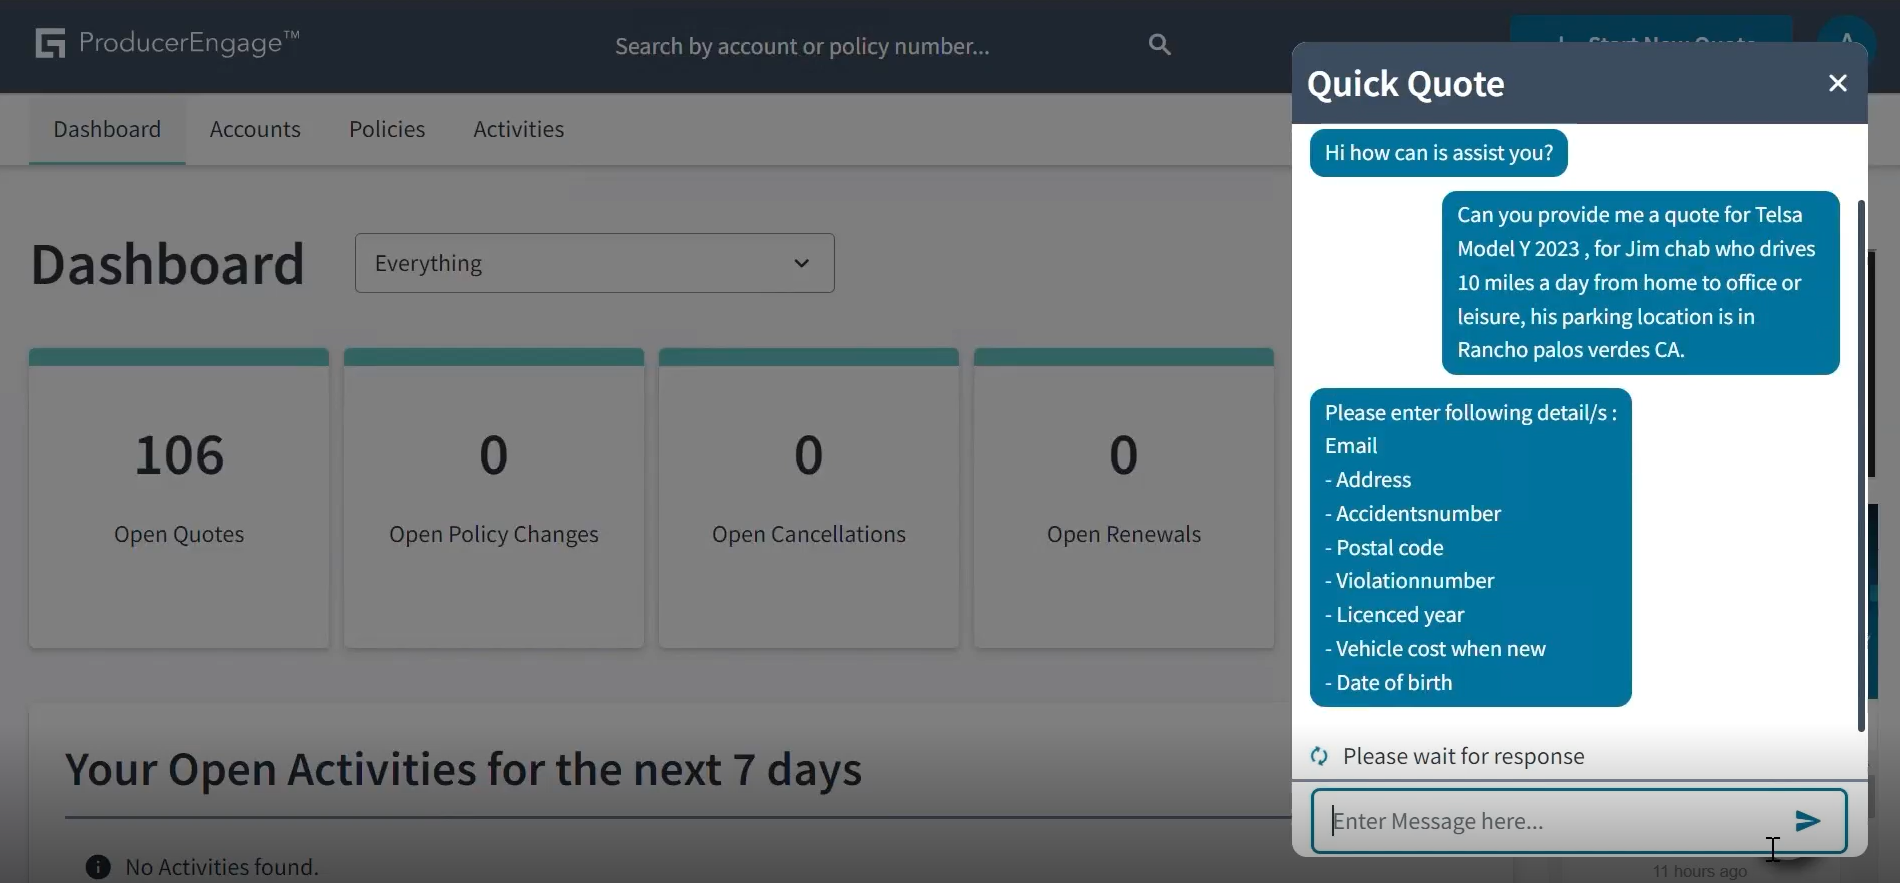This screenshot has height=883, width=1900.
Task: Expand the Everything filter dropdown
Action: click(x=594, y=264)
